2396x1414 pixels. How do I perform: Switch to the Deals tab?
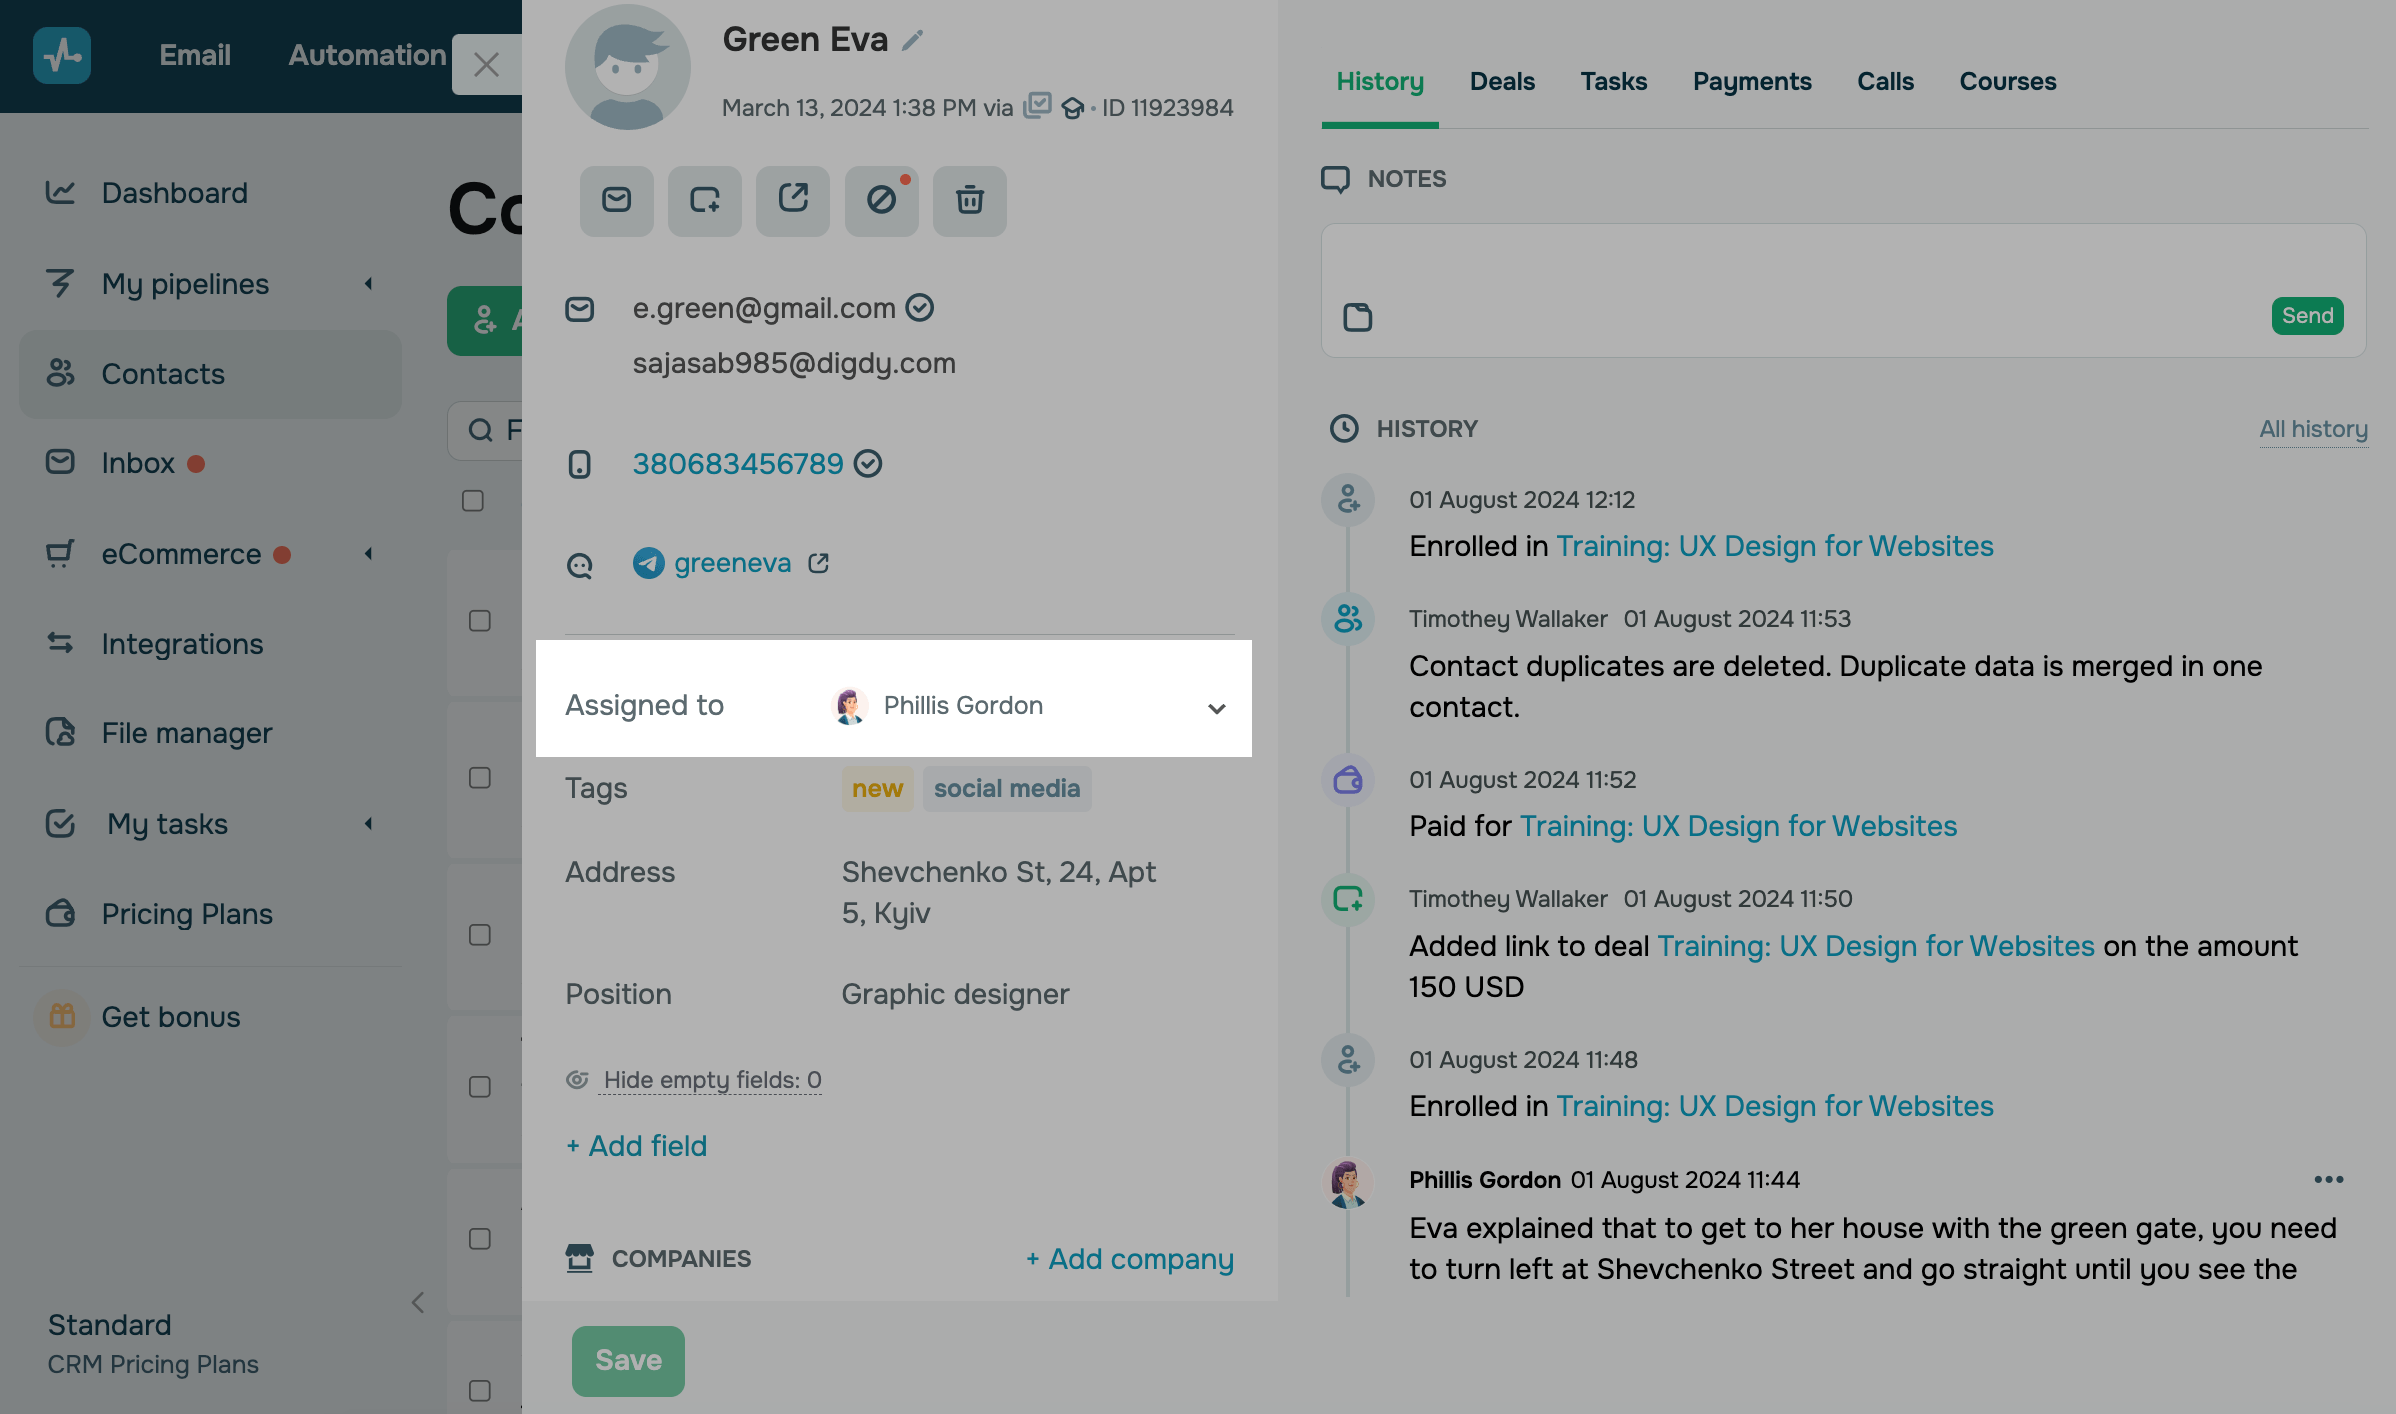click(x=1501, y=82)
